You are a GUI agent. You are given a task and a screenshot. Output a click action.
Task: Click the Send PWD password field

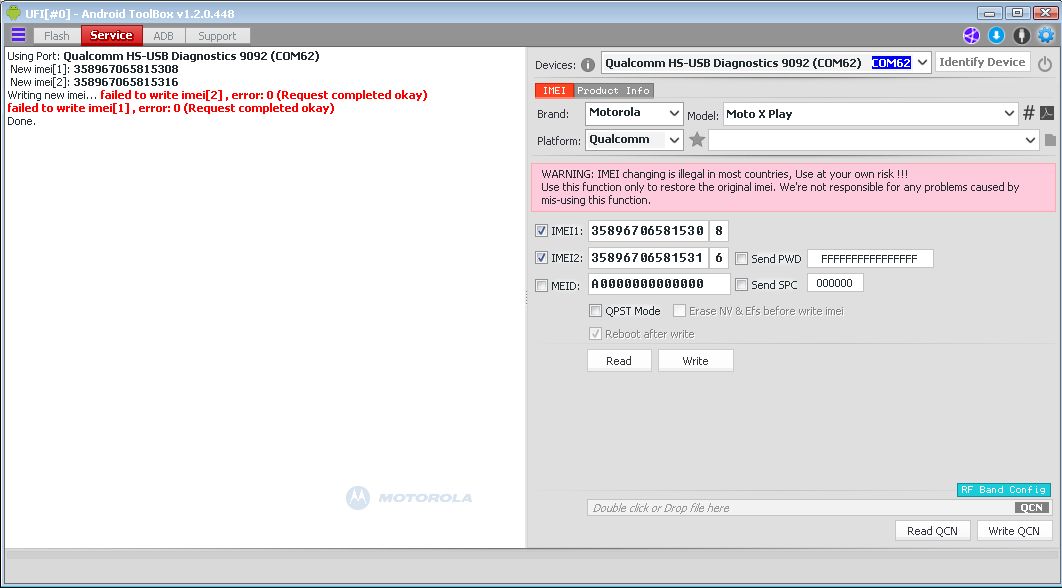(870, 259)
